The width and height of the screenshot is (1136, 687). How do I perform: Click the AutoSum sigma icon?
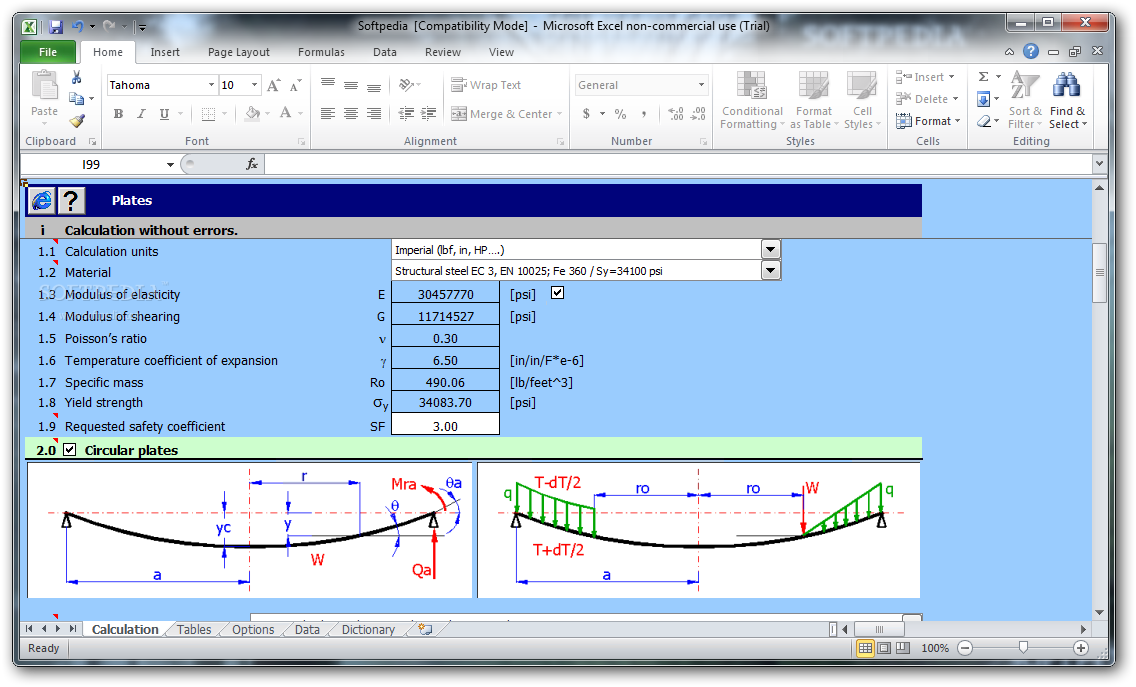click(983, 77)
